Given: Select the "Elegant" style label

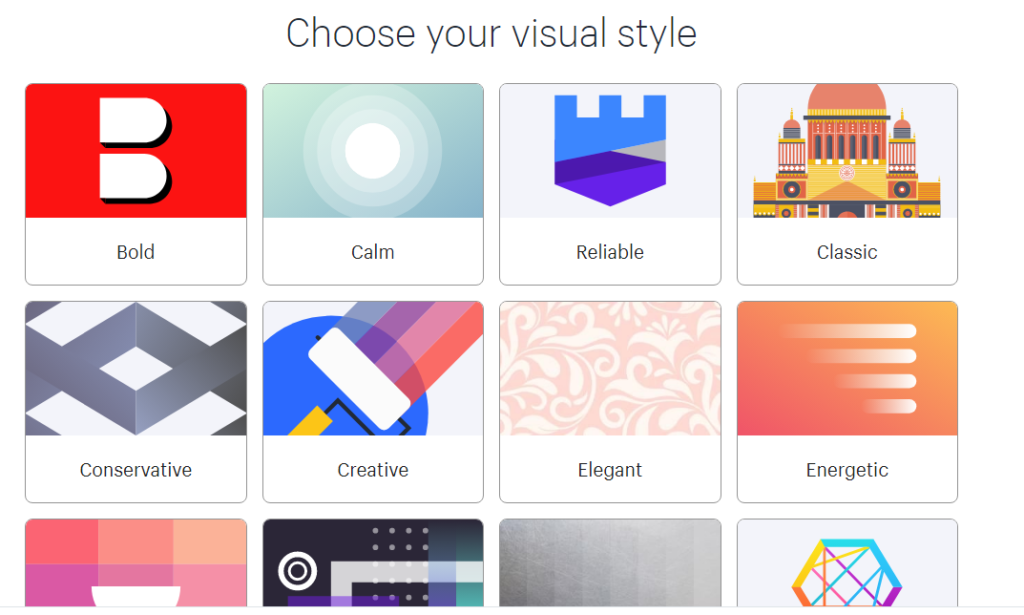Looking at the screenshot, I should (x=610, y=470).
